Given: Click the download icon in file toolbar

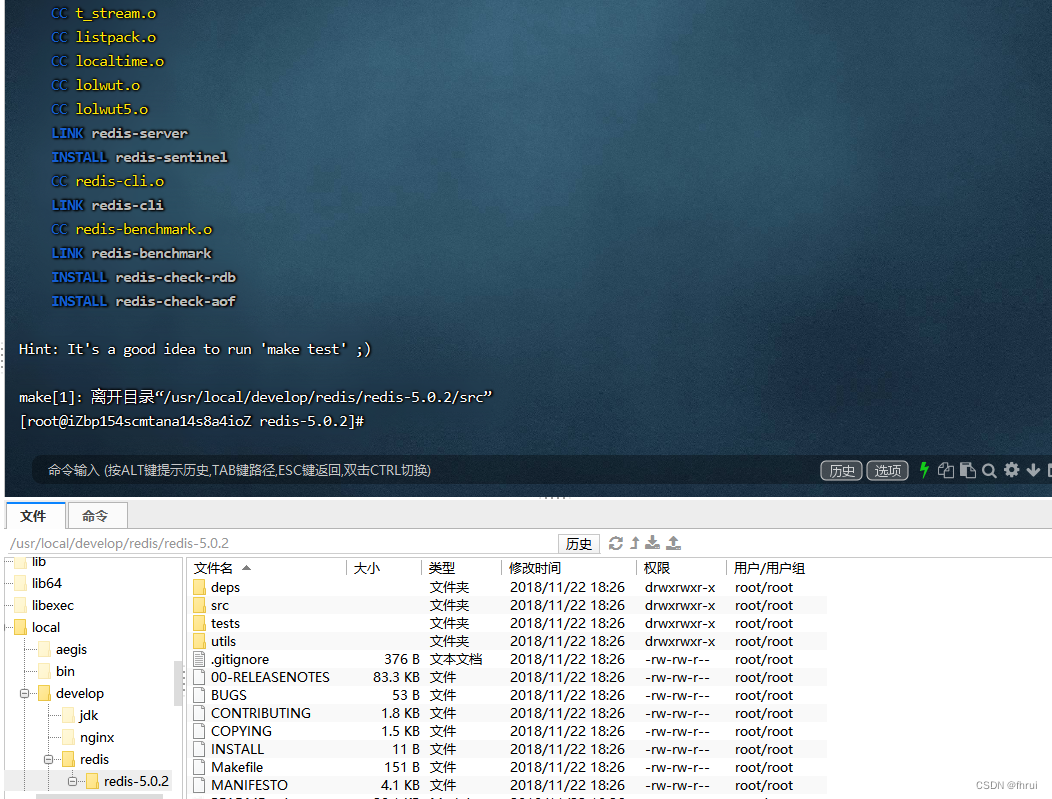Looking at the screenshot, I should point(653,543).
